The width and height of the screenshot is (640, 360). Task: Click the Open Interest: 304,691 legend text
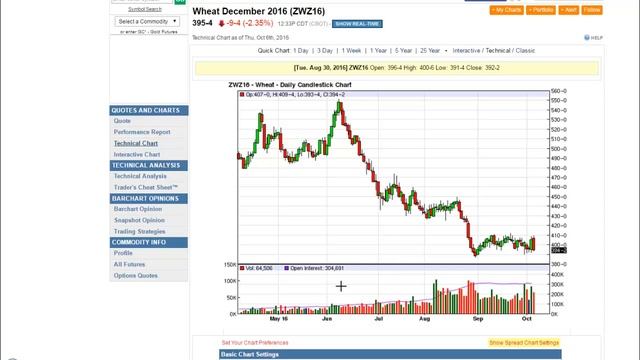[x=317, y=268]
